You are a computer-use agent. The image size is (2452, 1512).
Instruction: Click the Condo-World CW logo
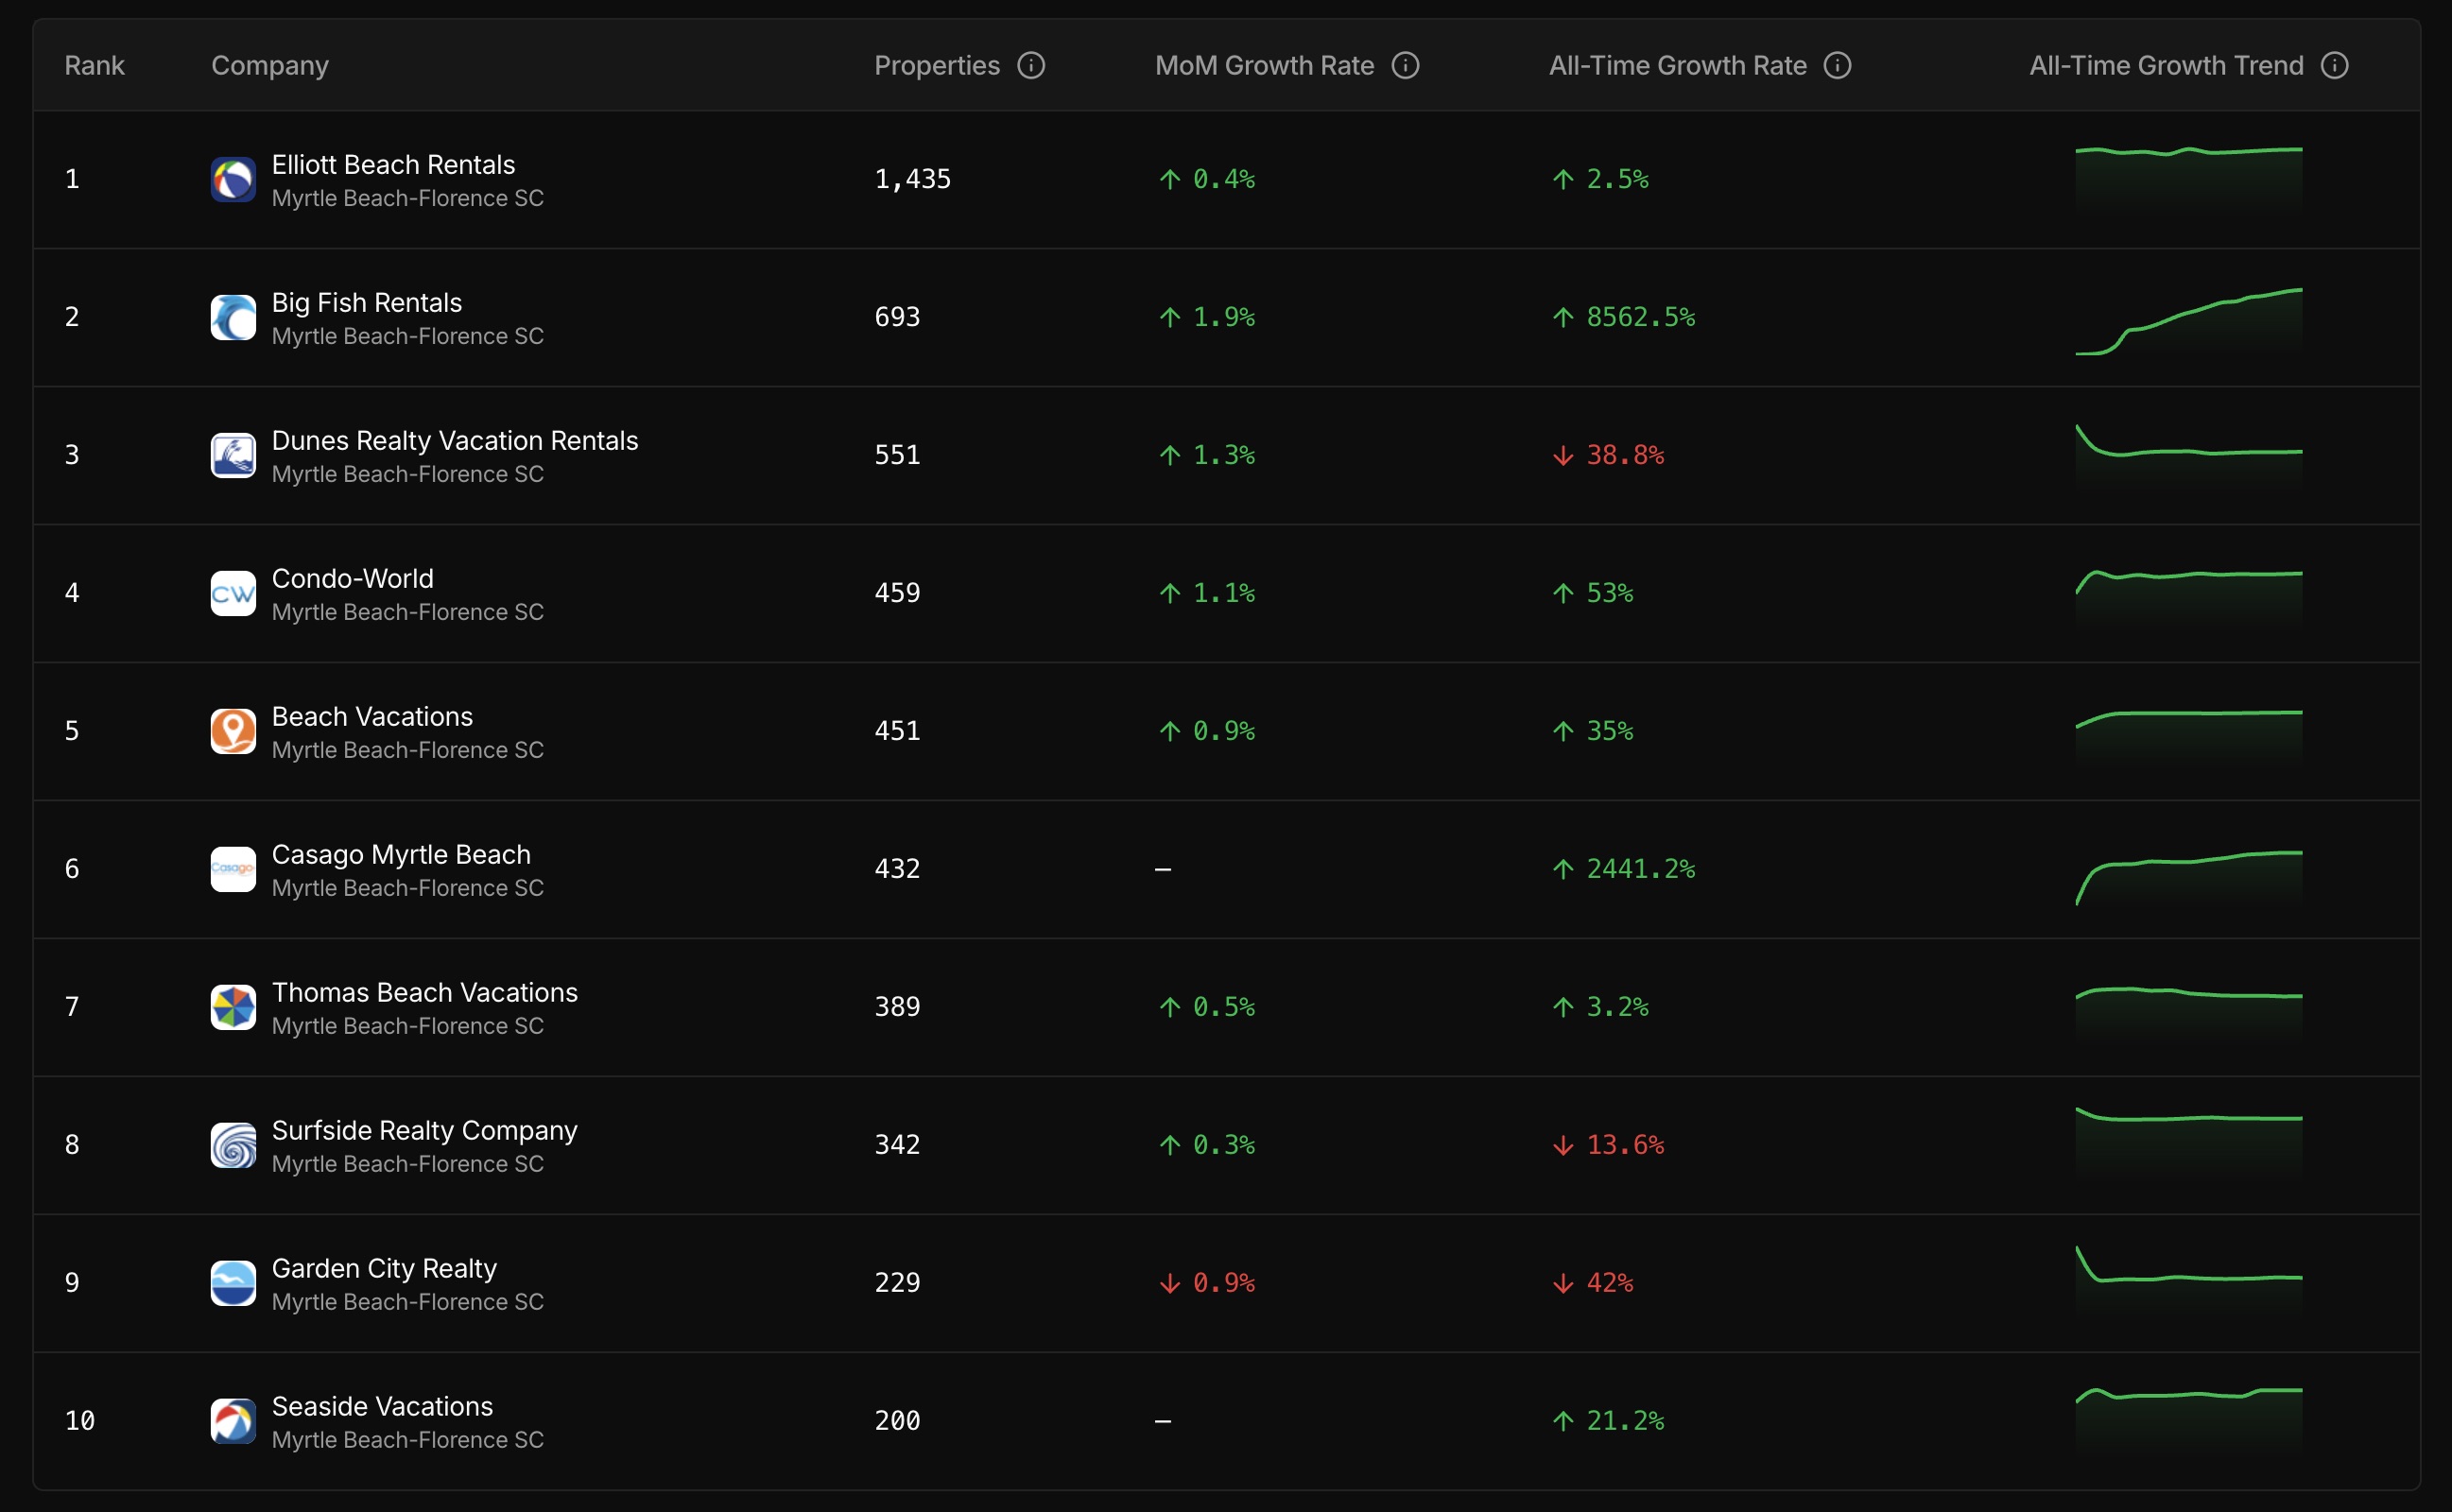(x=233, y=594)
